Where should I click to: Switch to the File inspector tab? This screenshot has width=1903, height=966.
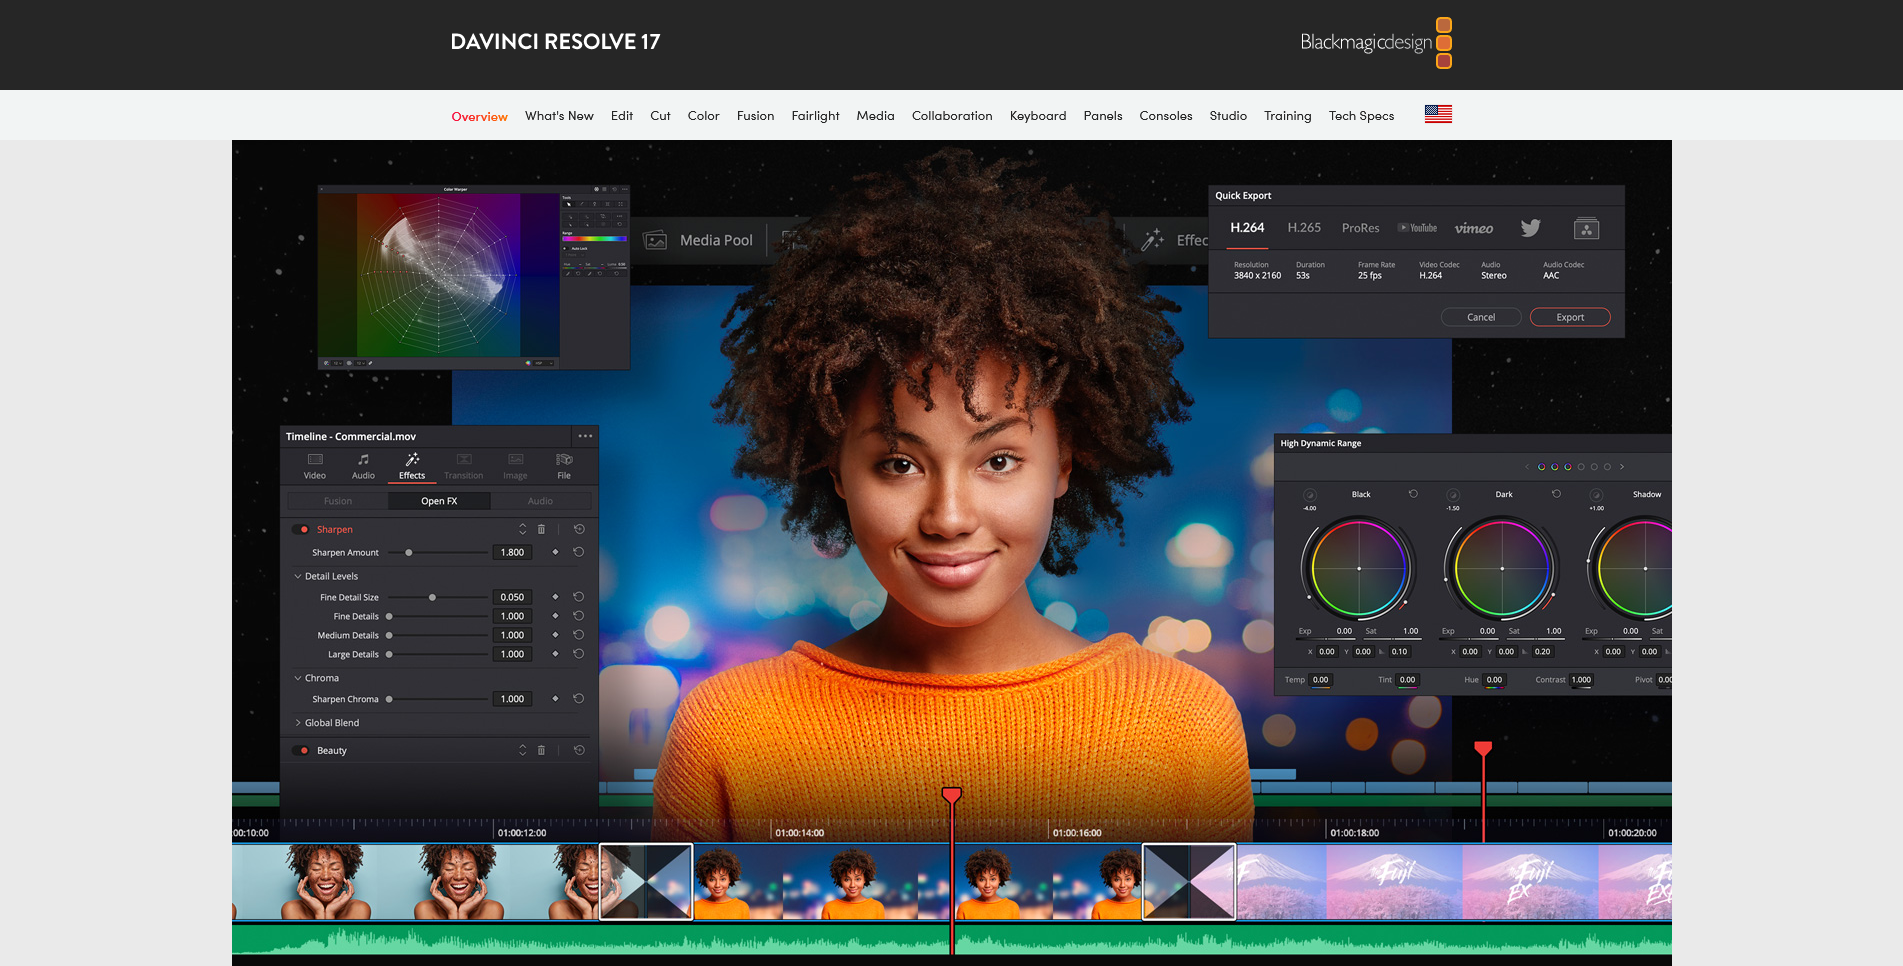click(x=564, y=467)
